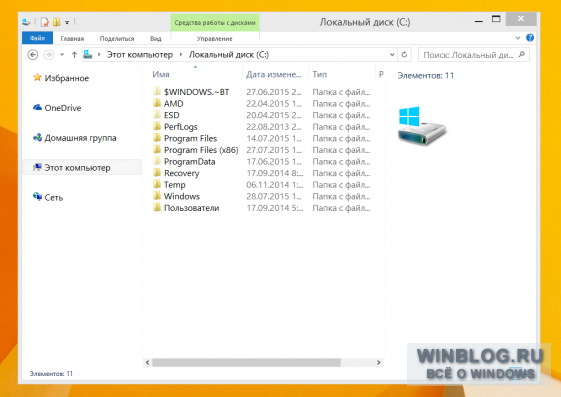Image resolution: width=561 pixels, height=397 pixels.
Task: Go back with the Back arrow button
Action: pos(33,55)
